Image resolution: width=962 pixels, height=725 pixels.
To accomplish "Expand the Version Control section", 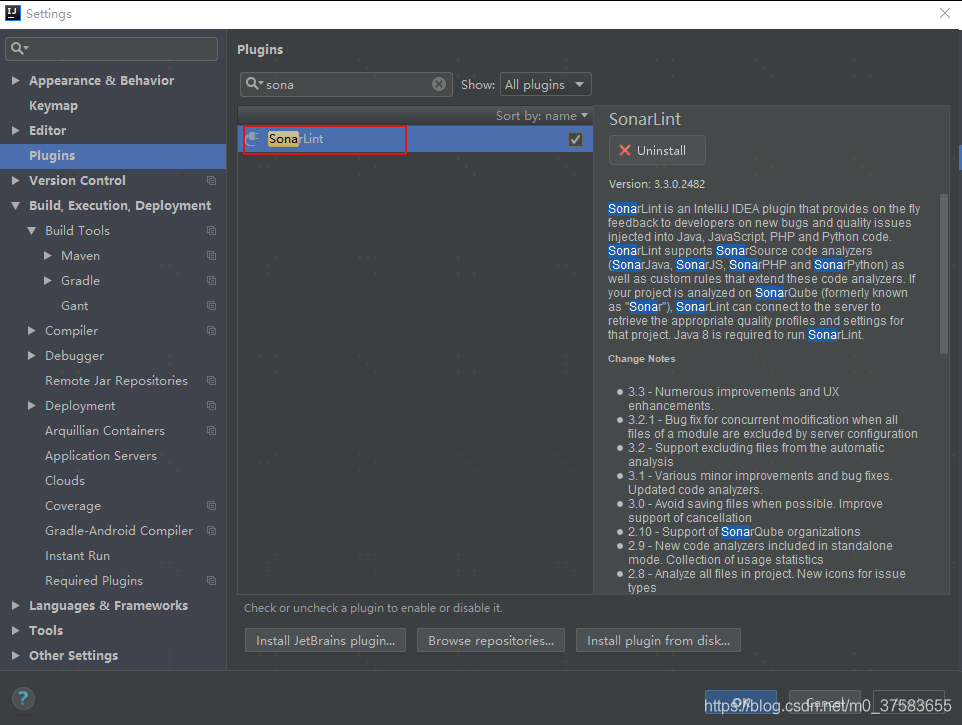I will pos(15,180).
